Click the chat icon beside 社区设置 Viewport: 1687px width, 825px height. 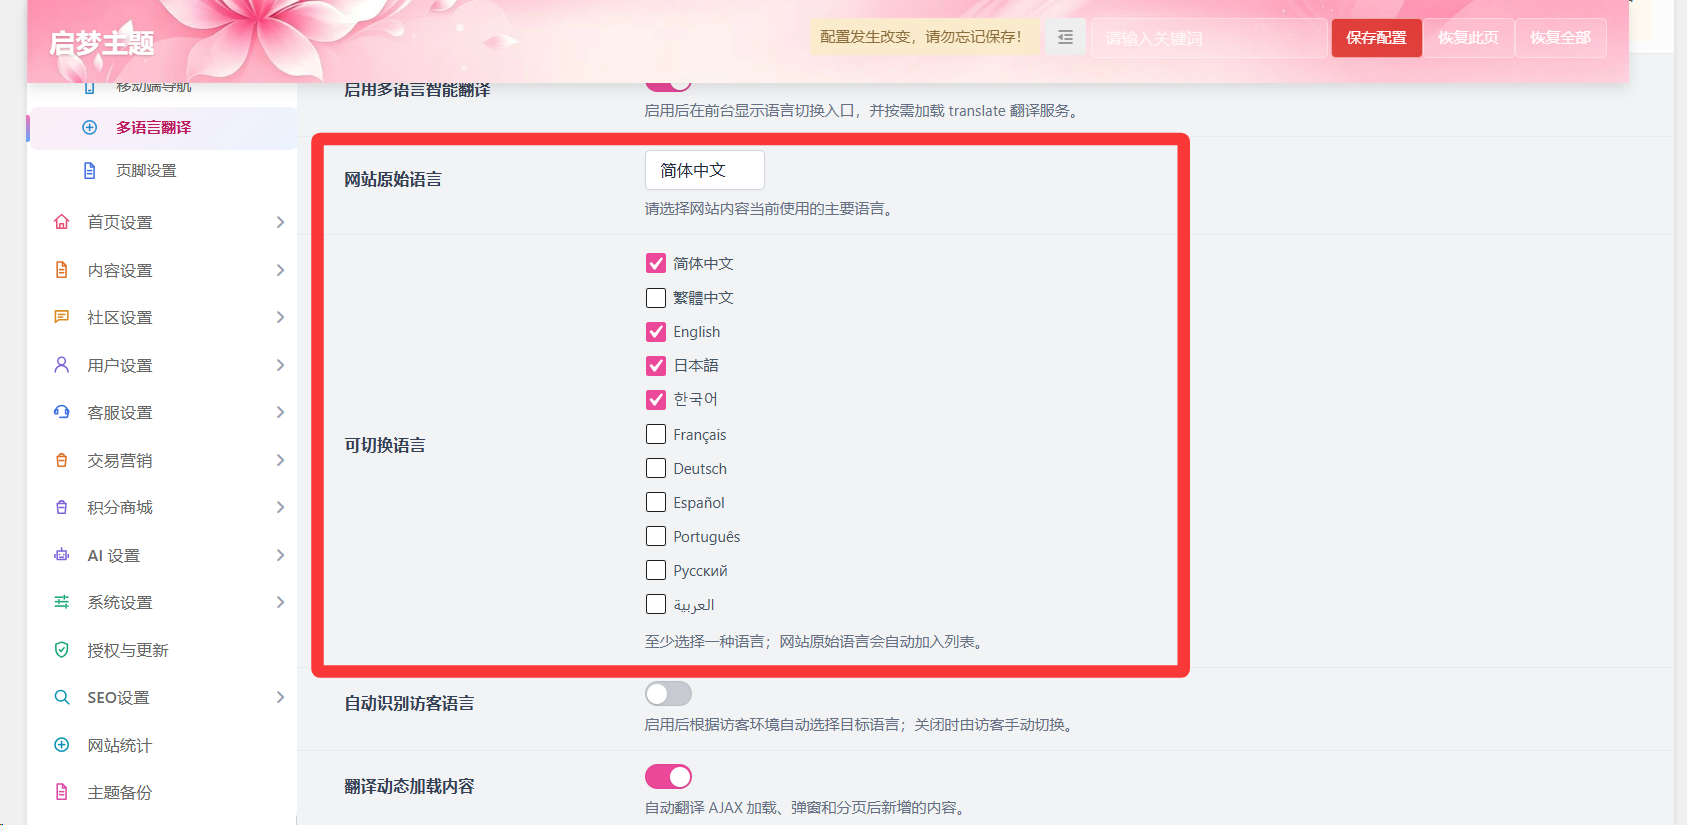(x=62, y=317)
